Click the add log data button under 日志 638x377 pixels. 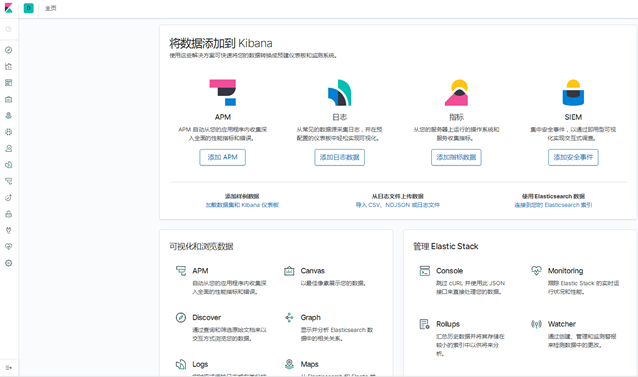click(x=339, y=157)
